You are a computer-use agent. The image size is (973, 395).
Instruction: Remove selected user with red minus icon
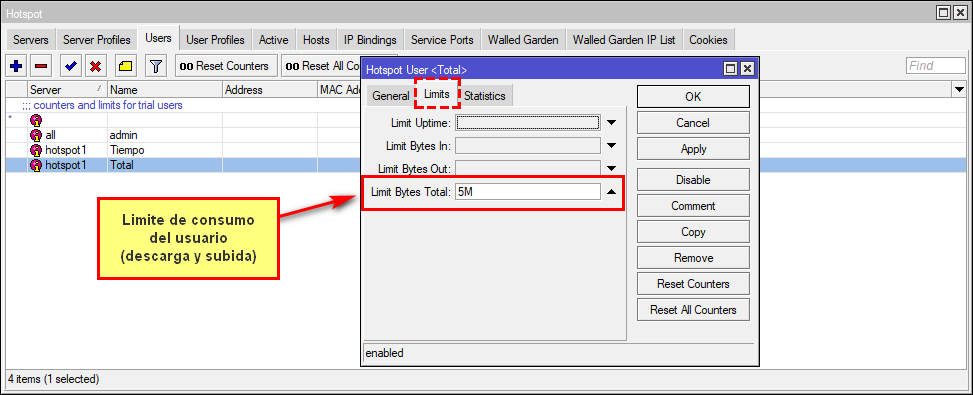coord(41,66)
